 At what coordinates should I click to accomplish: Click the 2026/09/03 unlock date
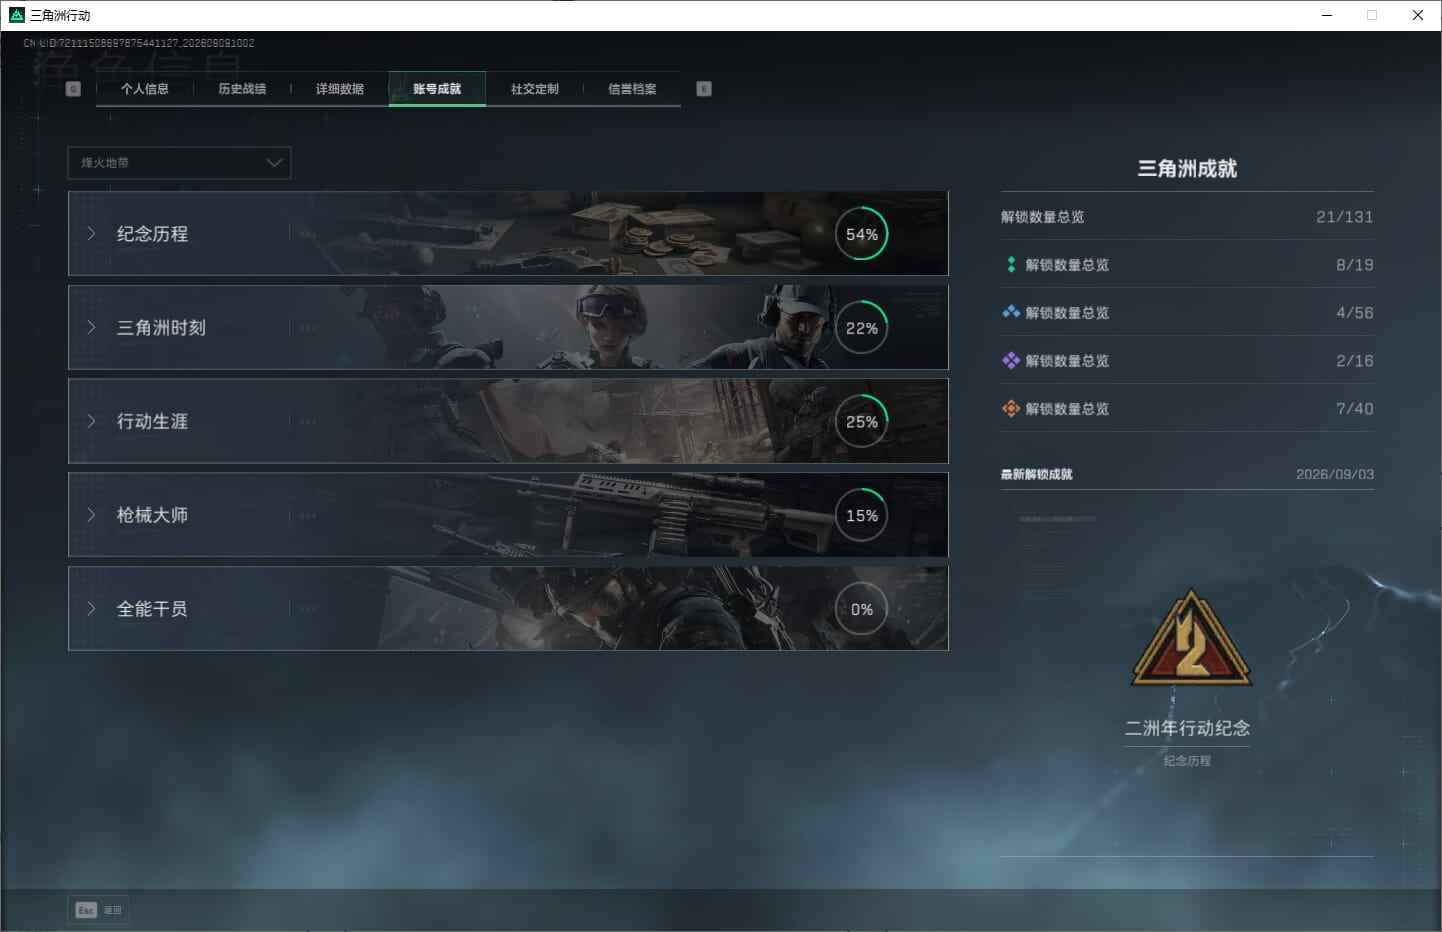[x=1335, y=474]
